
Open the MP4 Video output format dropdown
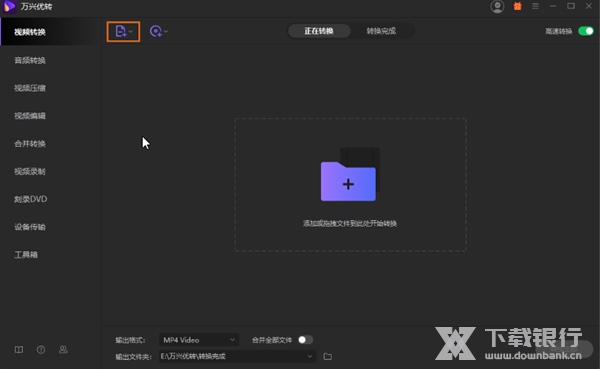click(199, 340)
